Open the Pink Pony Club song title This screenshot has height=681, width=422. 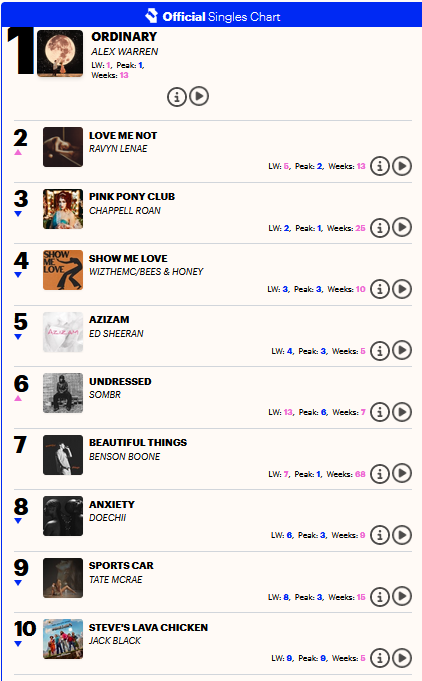coord(132,196)
